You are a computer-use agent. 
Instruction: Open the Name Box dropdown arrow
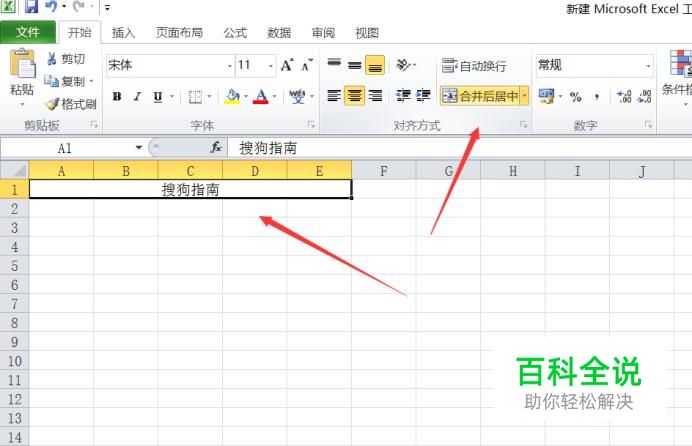coord(139,147)
